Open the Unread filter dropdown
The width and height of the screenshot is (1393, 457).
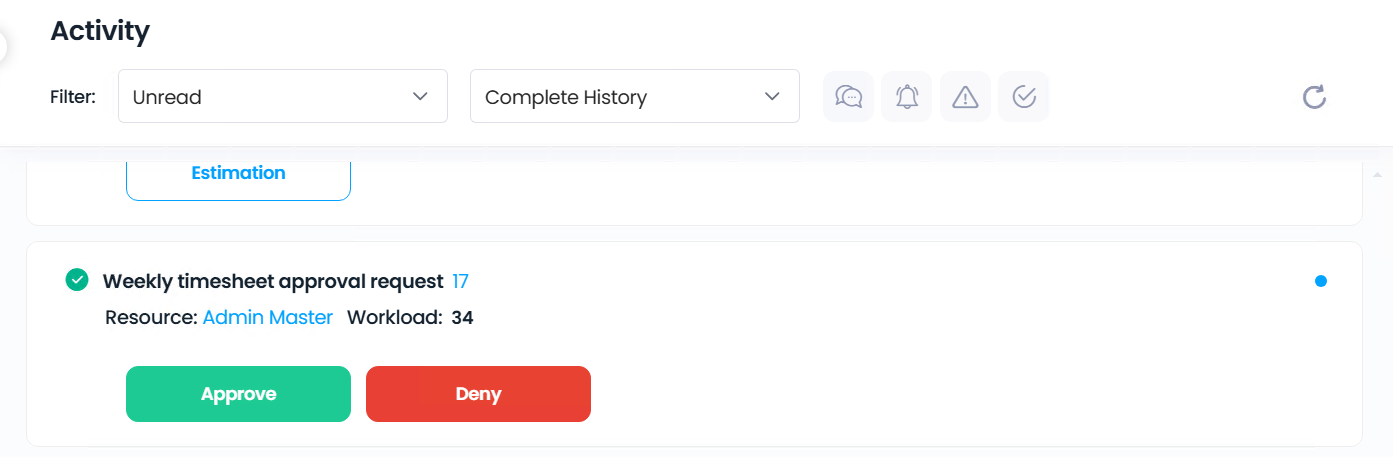click(x=283, y=96)
